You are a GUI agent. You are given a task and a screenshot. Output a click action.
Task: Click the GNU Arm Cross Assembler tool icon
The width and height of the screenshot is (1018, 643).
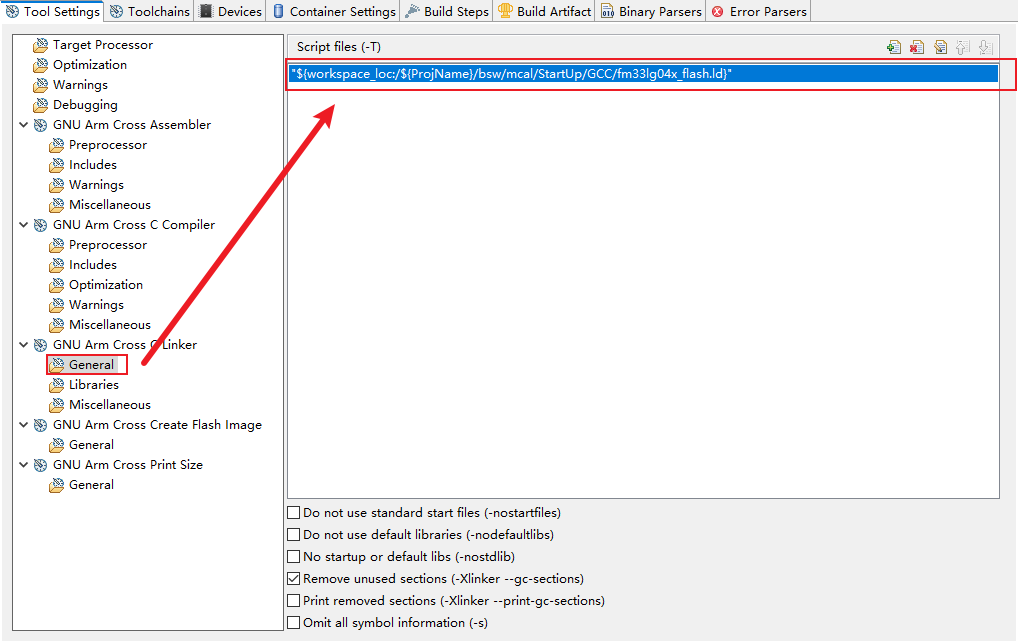point(41,125)
